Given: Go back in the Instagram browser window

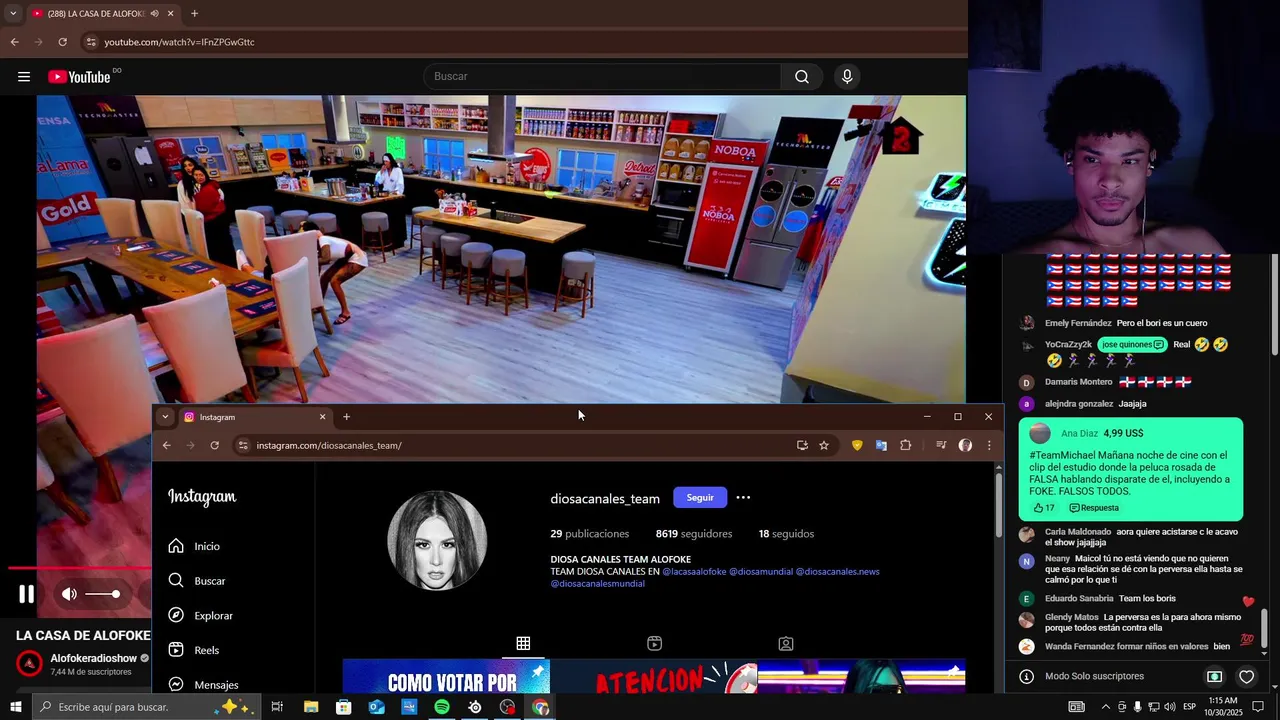Looking at the screenshot, I should 167,445.
